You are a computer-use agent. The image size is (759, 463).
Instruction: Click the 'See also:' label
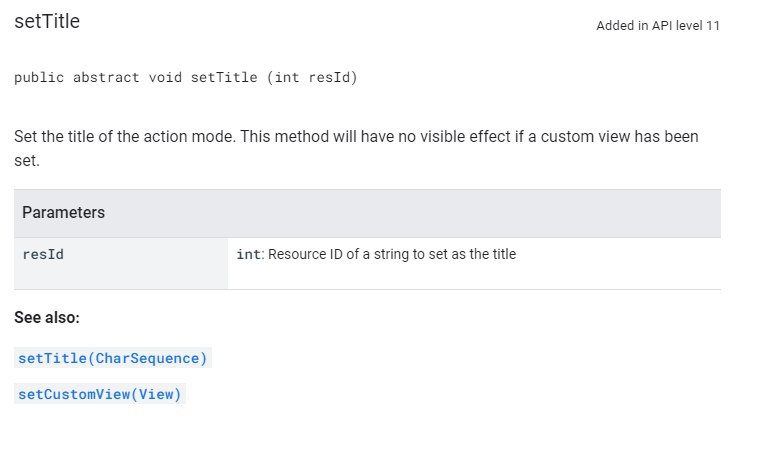point(47,317)
